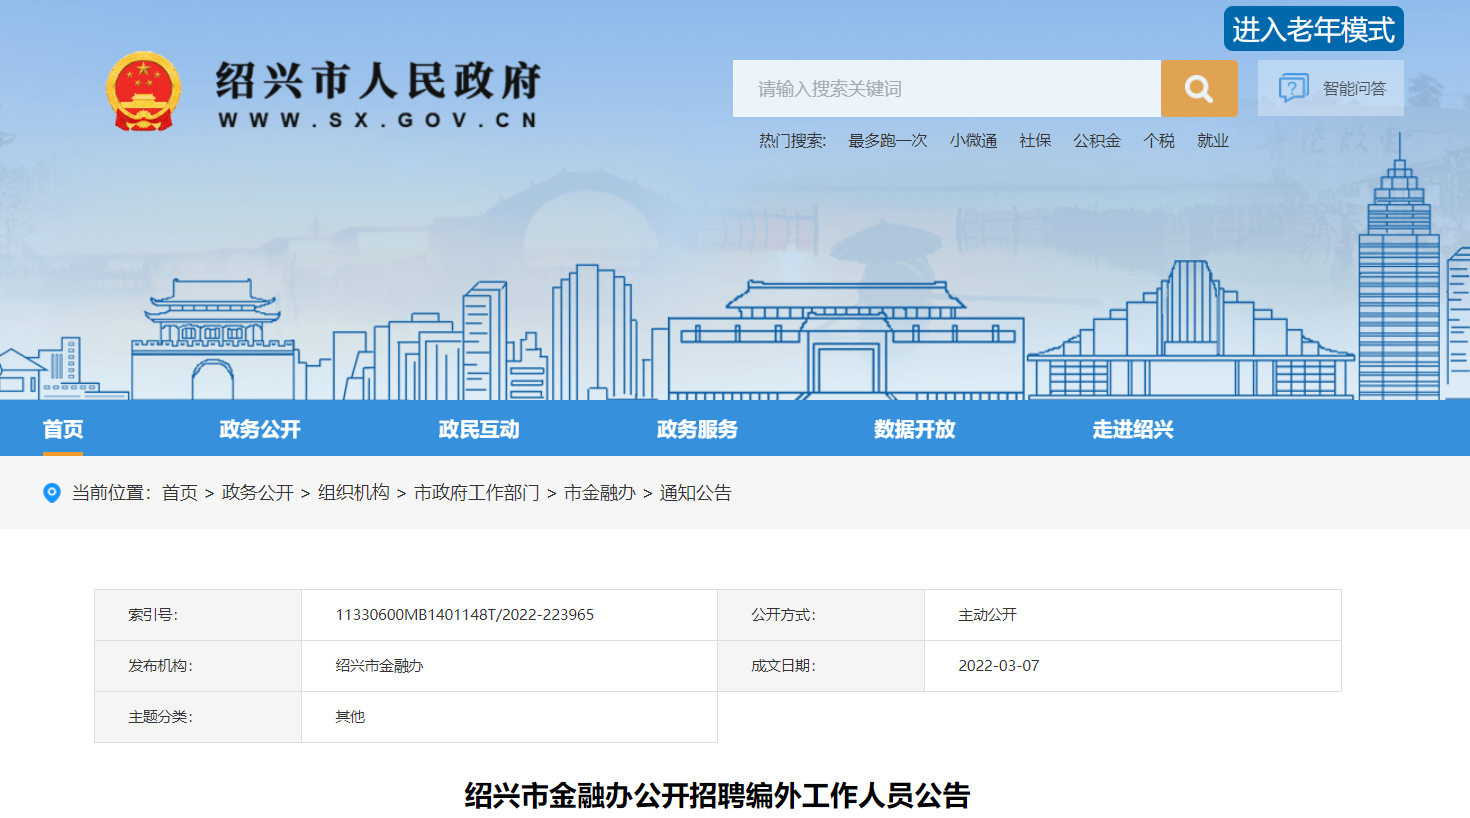Screen dimensions: 1470x818
Task: Click hot search link 个税
Action: (1159, 141)
